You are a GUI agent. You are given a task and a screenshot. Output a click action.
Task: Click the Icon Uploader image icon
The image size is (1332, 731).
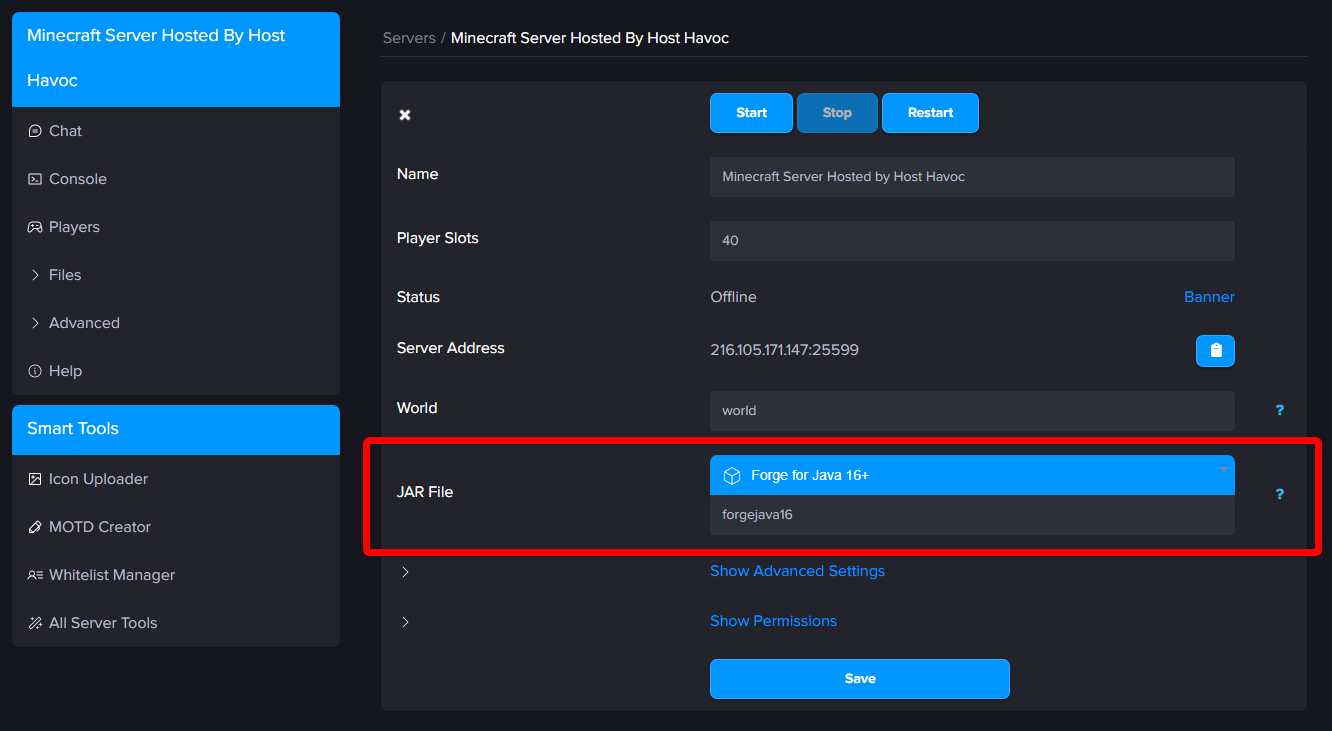coord(35,479)
